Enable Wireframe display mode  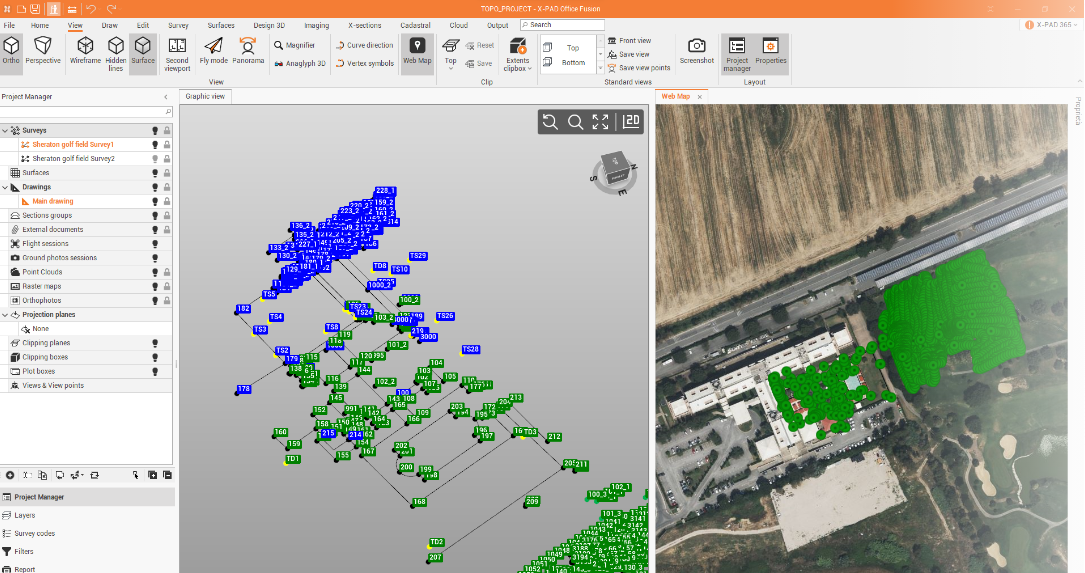[85, 51]
